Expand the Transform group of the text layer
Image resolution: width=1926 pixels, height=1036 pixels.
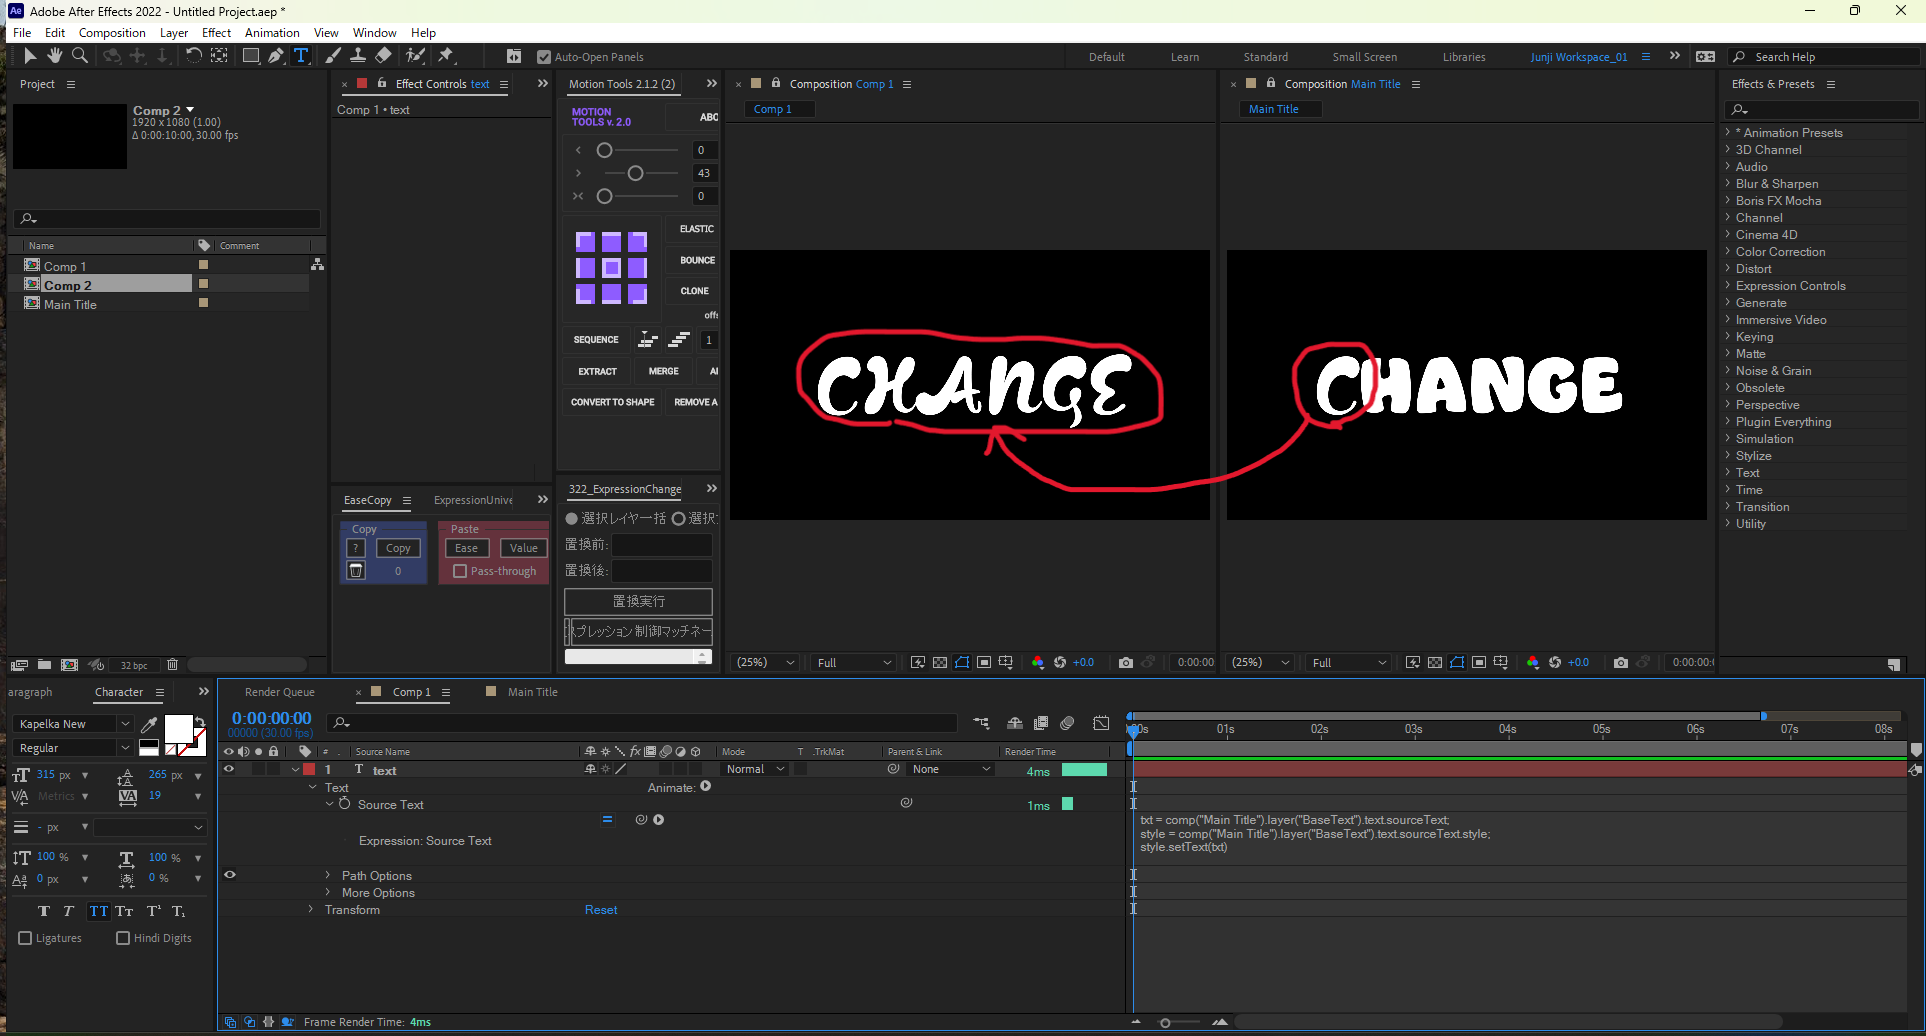[x=311, y=910]
